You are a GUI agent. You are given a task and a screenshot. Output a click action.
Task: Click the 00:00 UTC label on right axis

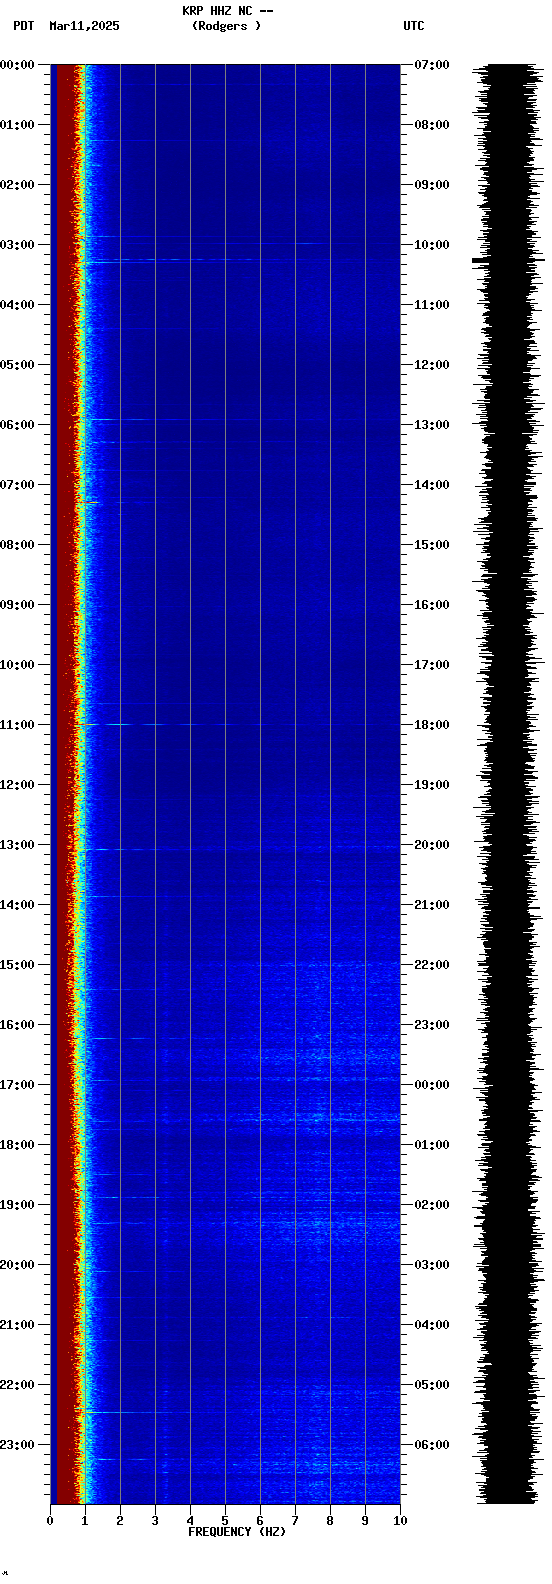click(x=432, y=1085)
